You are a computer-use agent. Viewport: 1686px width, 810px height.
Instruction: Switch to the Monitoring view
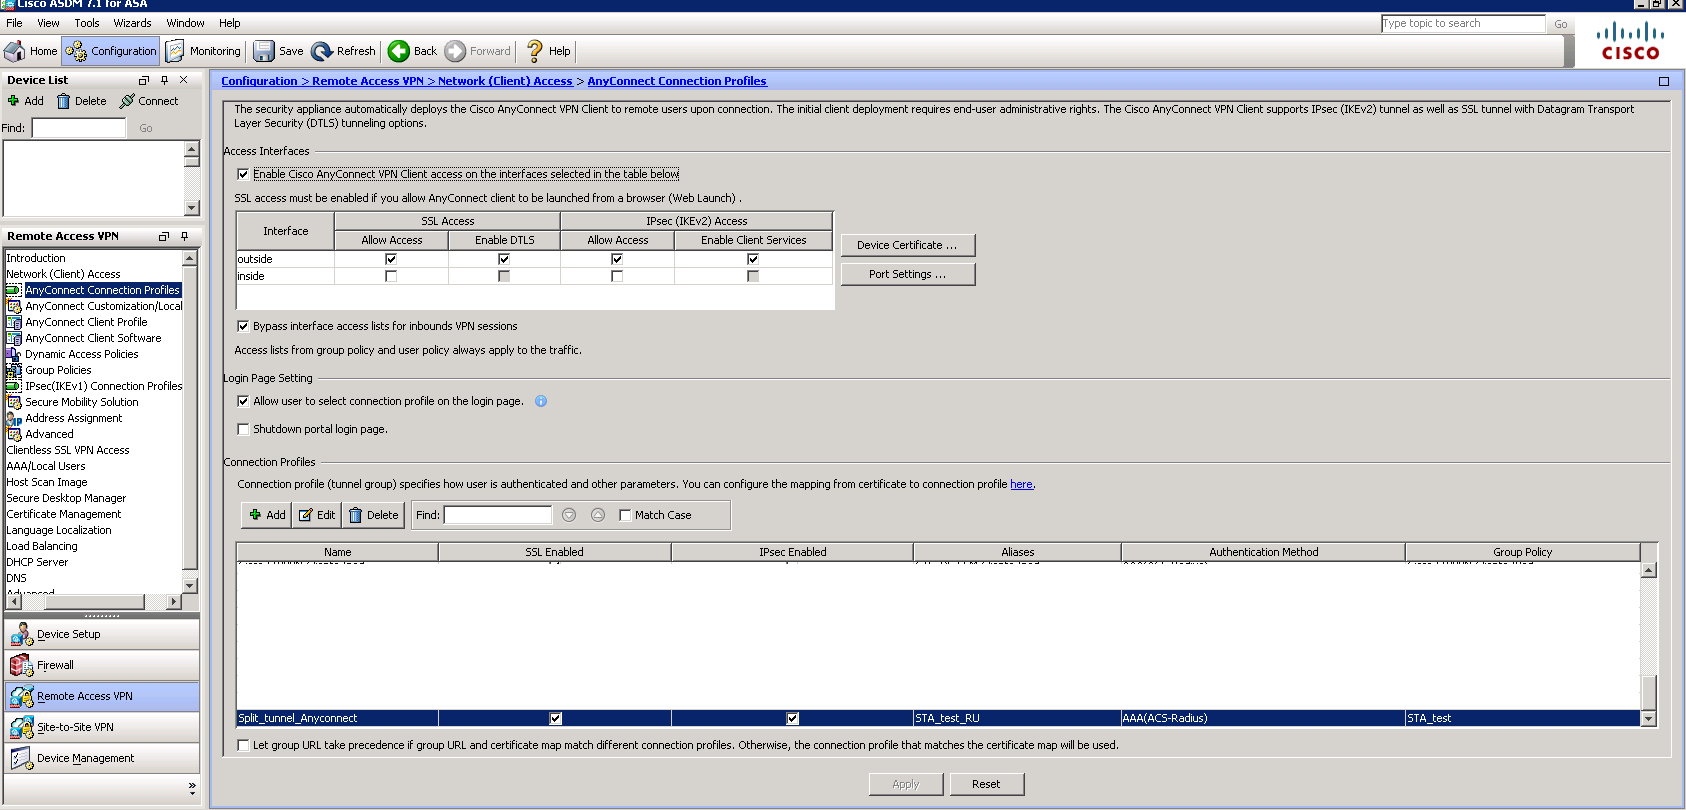pos(203,51)
